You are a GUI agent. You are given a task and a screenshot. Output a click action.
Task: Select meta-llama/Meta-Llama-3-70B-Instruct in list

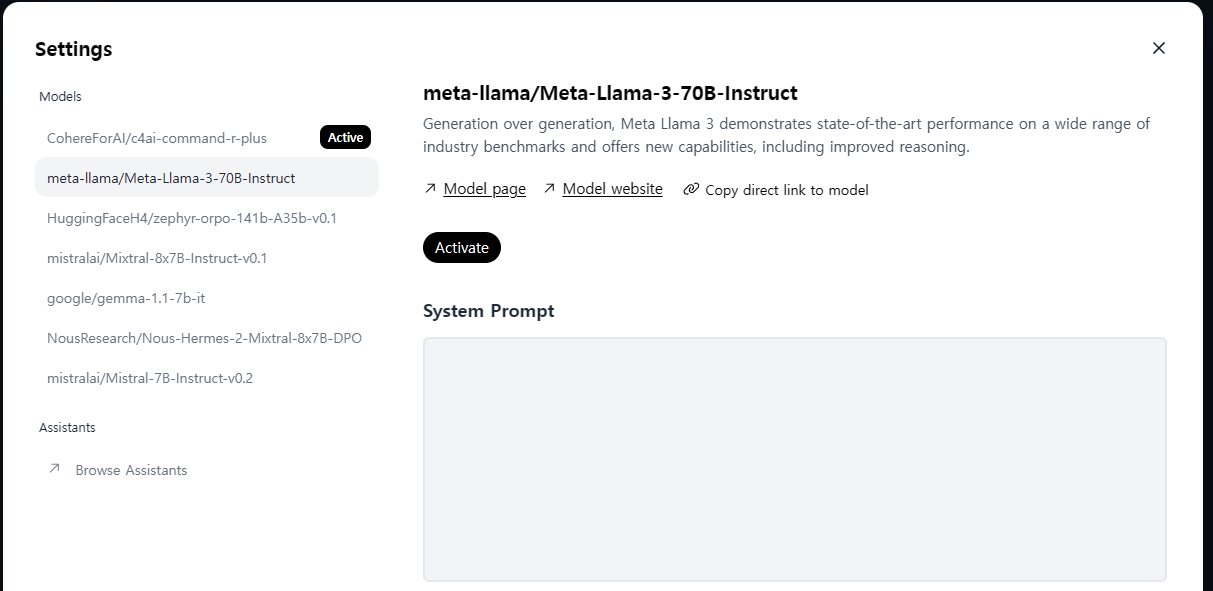(207, 178)
